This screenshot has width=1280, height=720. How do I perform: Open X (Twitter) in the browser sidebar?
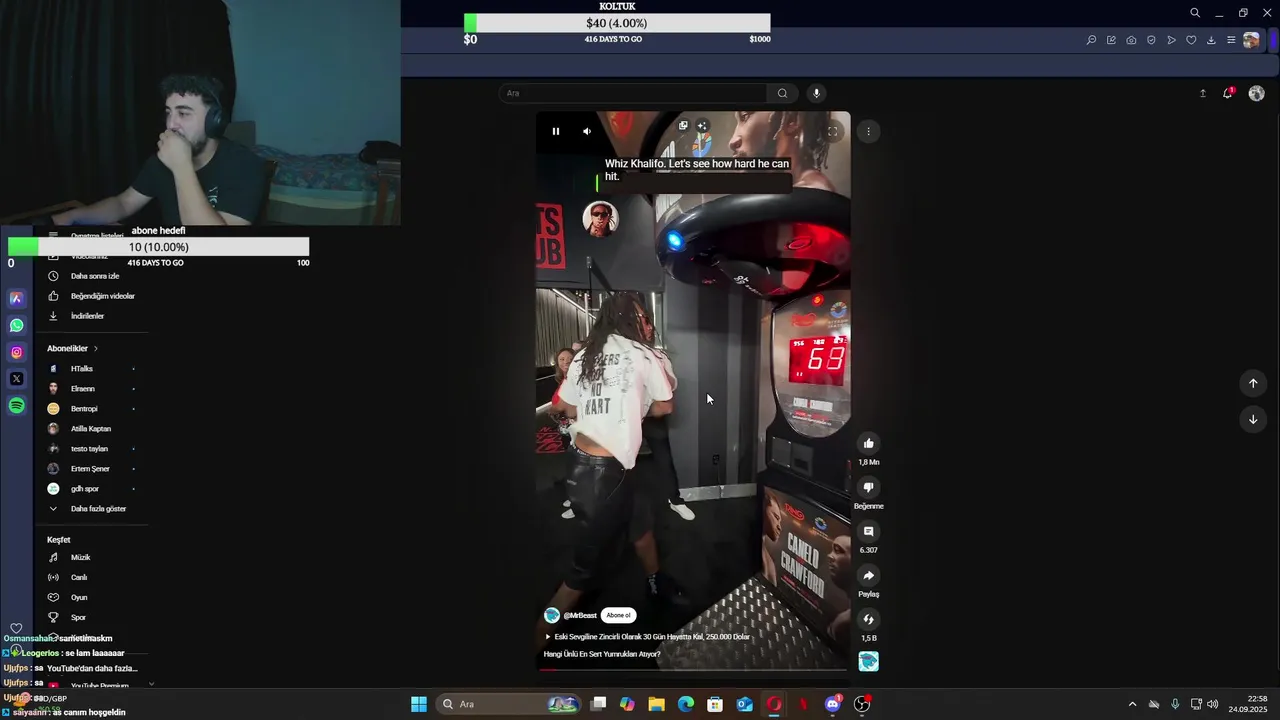16,379
